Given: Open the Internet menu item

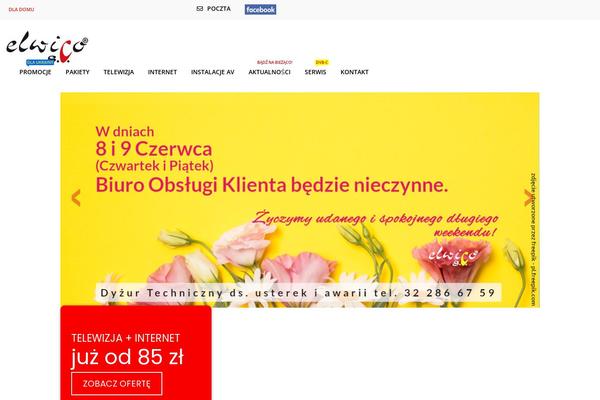Looking at the screenshot, I should (162, 72).
